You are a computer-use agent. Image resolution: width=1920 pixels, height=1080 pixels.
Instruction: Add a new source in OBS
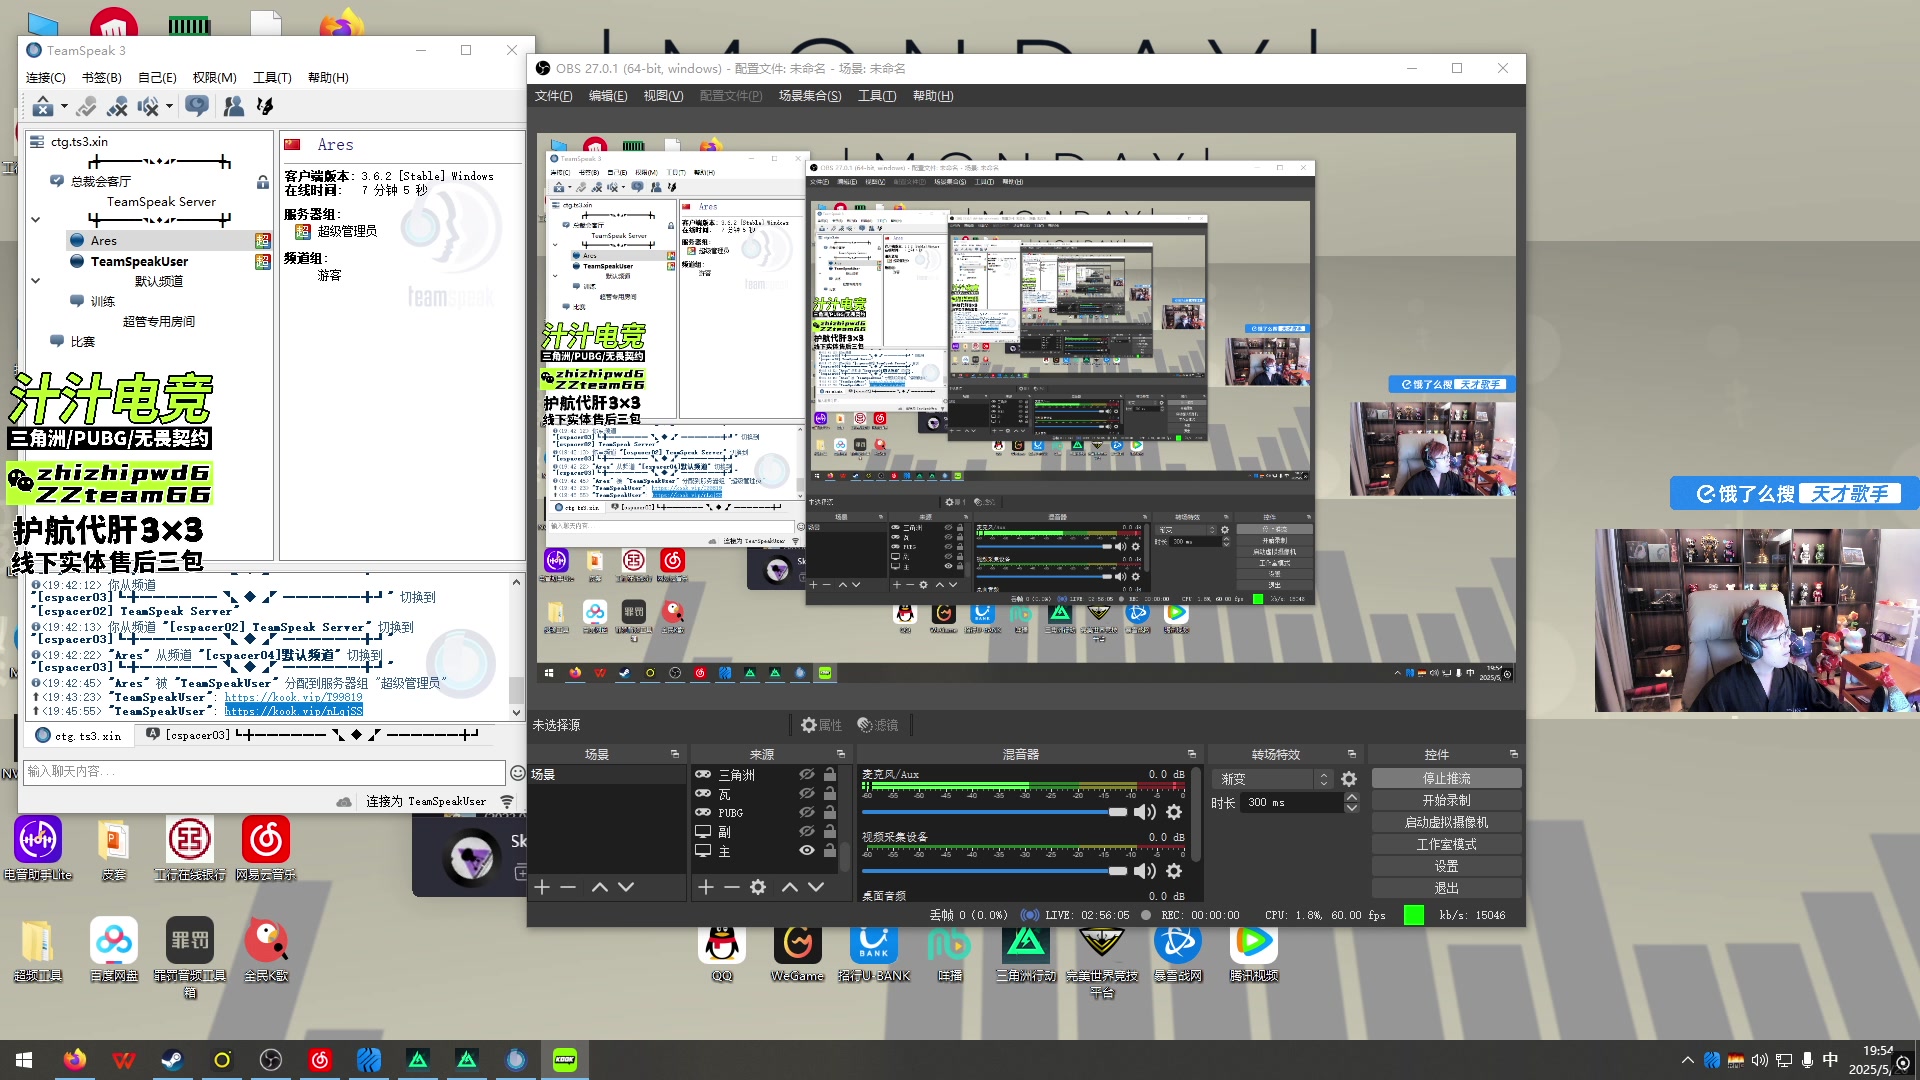point(705,887)
